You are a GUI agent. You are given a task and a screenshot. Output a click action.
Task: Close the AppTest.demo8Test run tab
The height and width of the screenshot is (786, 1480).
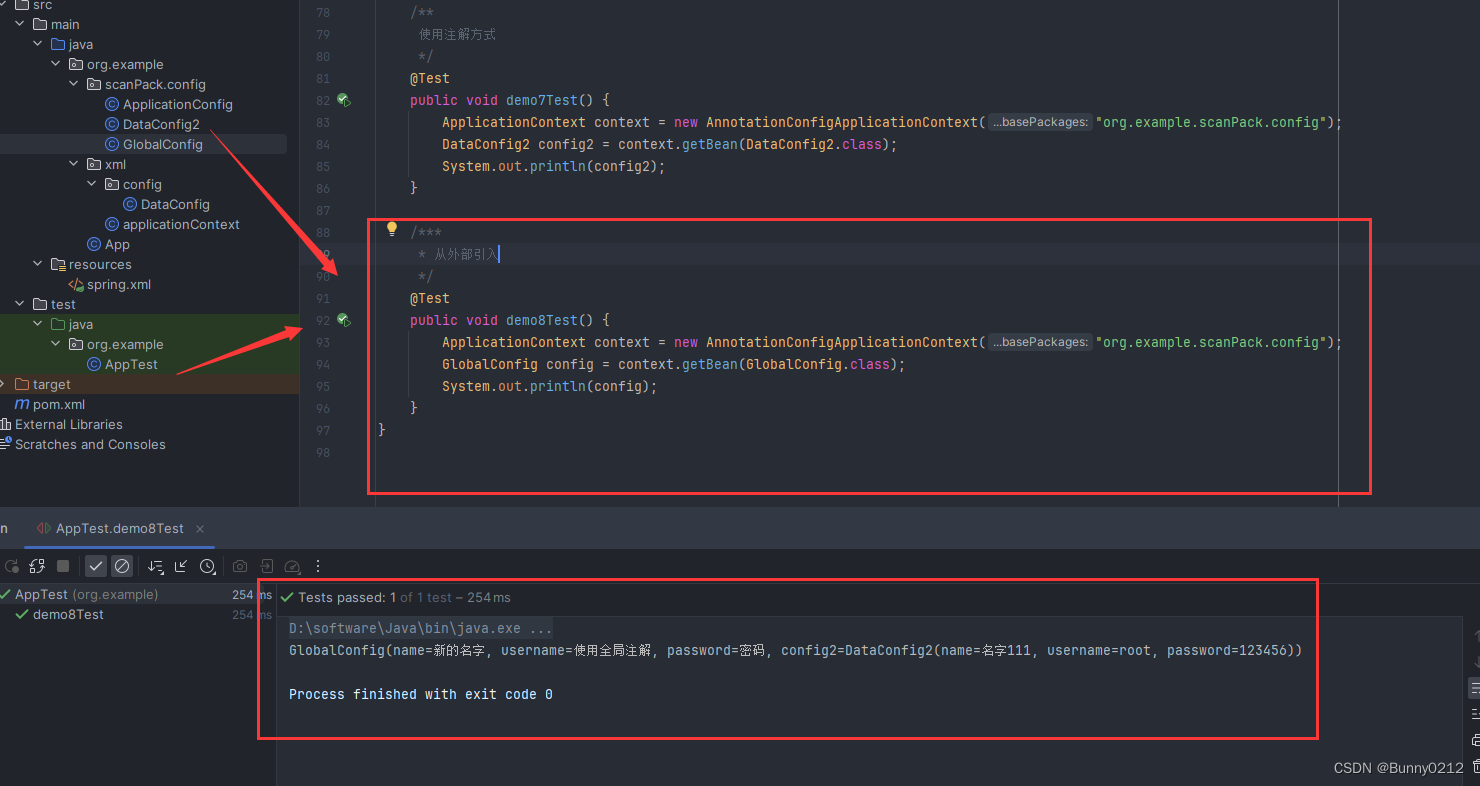[x=200, y=528]
